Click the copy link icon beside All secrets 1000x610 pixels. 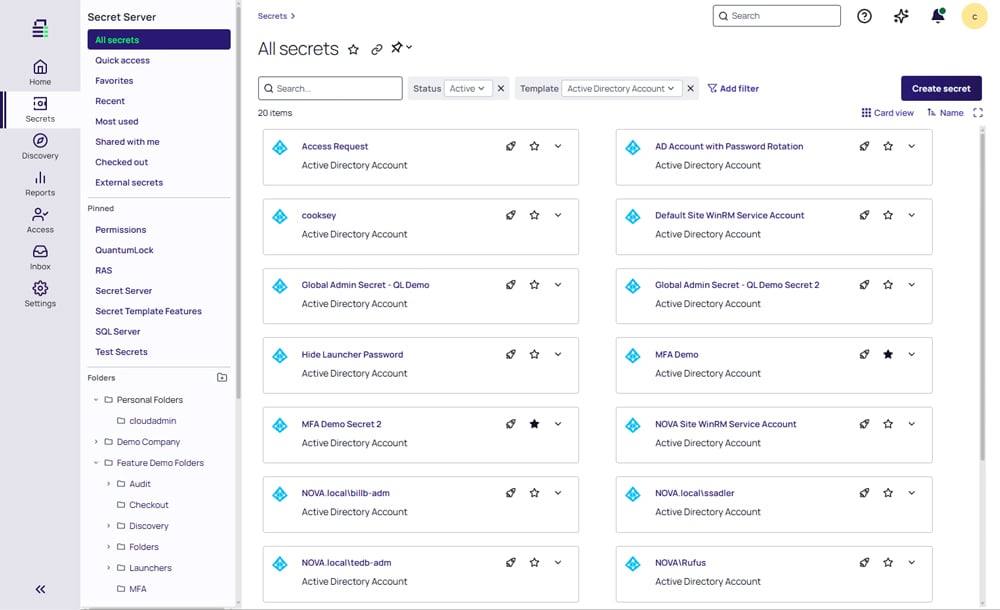(376, 48)
